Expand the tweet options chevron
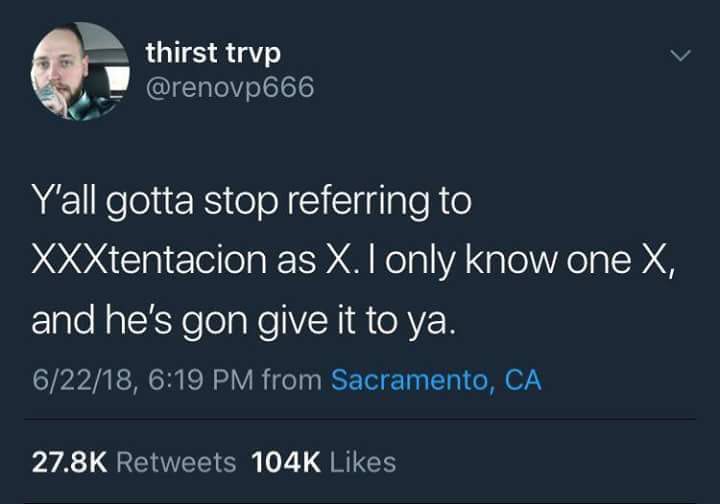Screen dimensions: 720x504 point(680,55)
